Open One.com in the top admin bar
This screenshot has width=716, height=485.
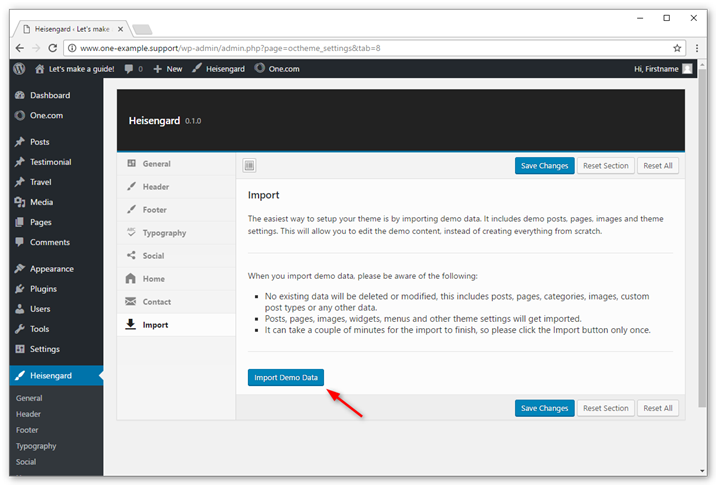click(277, 69)
